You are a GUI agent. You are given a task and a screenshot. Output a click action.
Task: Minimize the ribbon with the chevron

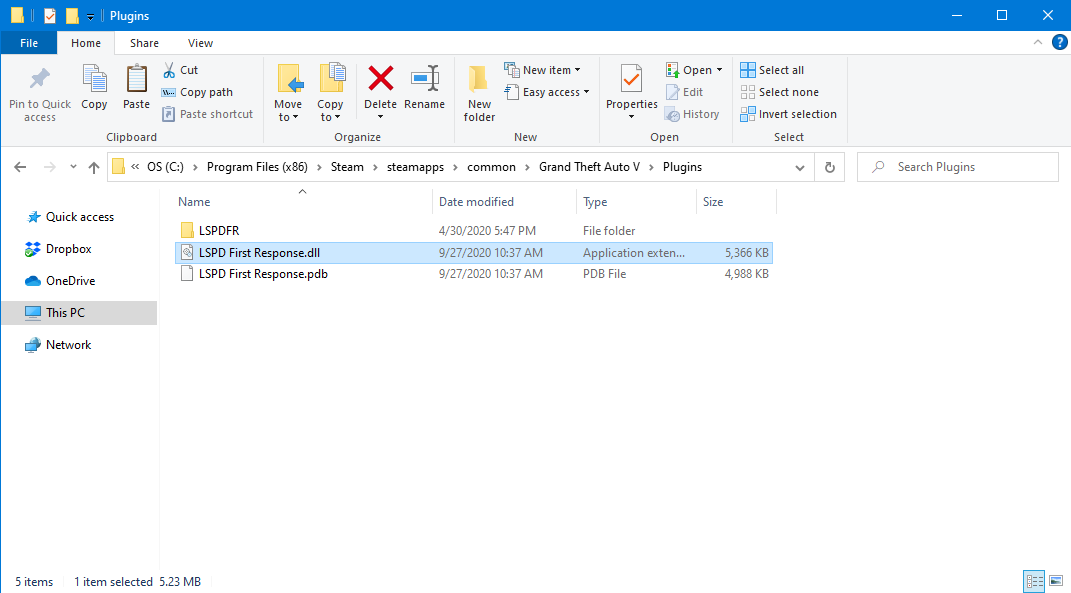[1038, 42]
